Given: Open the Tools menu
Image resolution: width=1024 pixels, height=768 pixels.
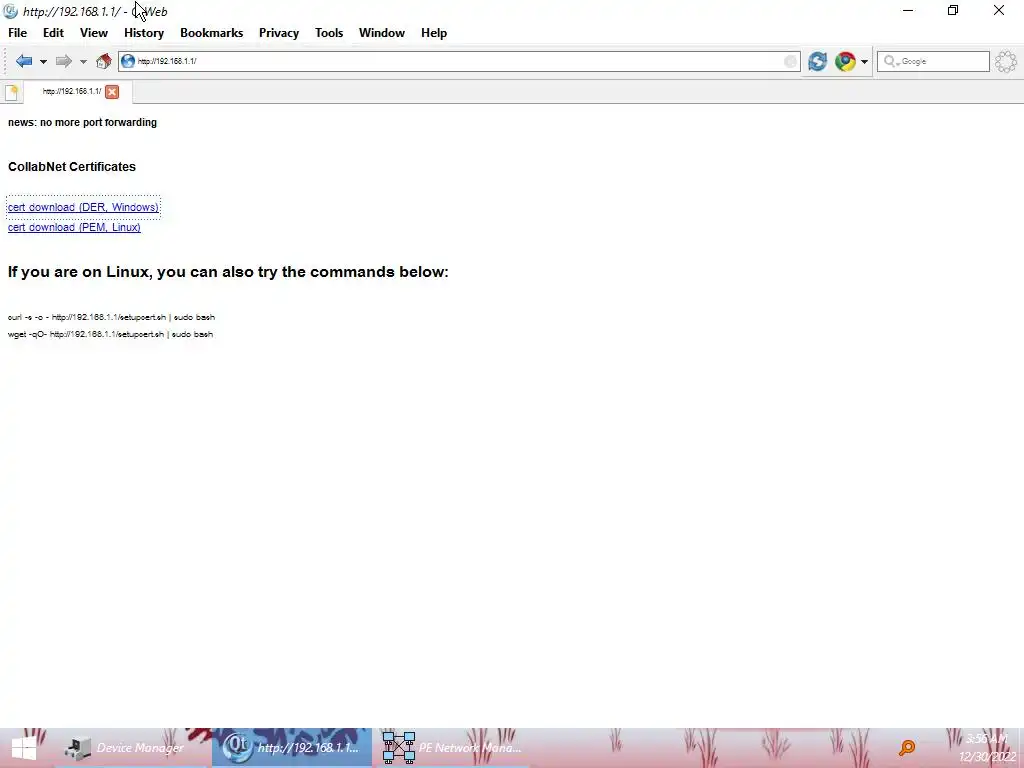Looking at the screenshot, I should pos(329,33).
